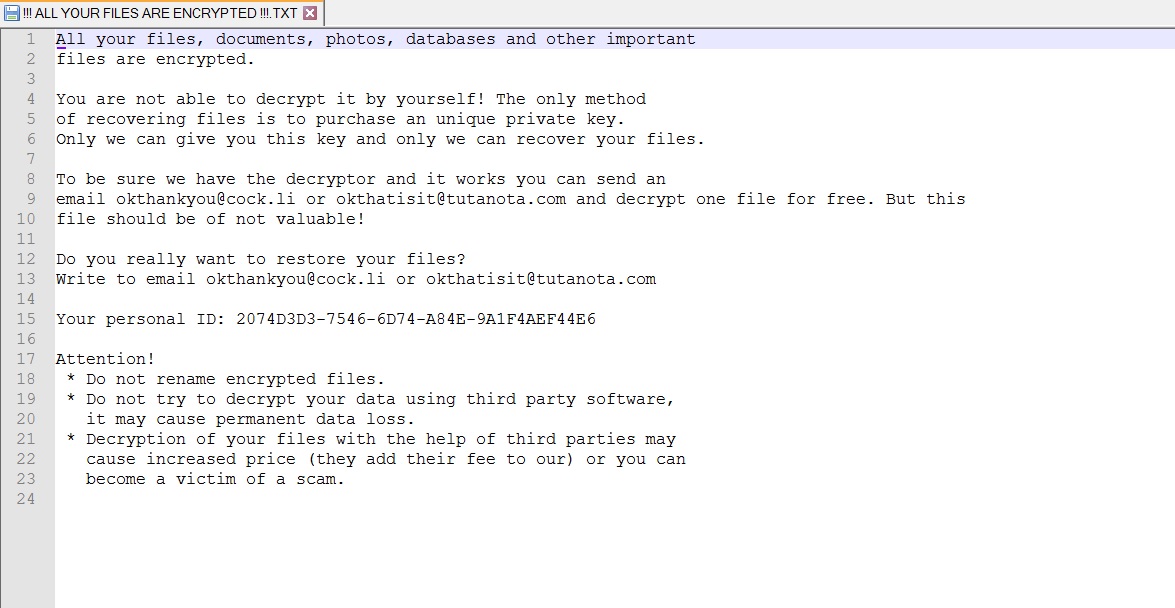Click okthankyou@cock.li on line 13
Screen dimensions: 1175x608
coord(295,279)
